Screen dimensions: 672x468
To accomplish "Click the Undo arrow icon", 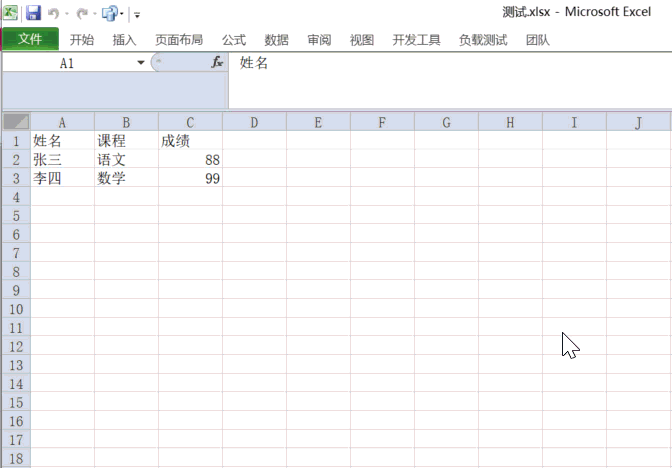I will click(54, 14).
